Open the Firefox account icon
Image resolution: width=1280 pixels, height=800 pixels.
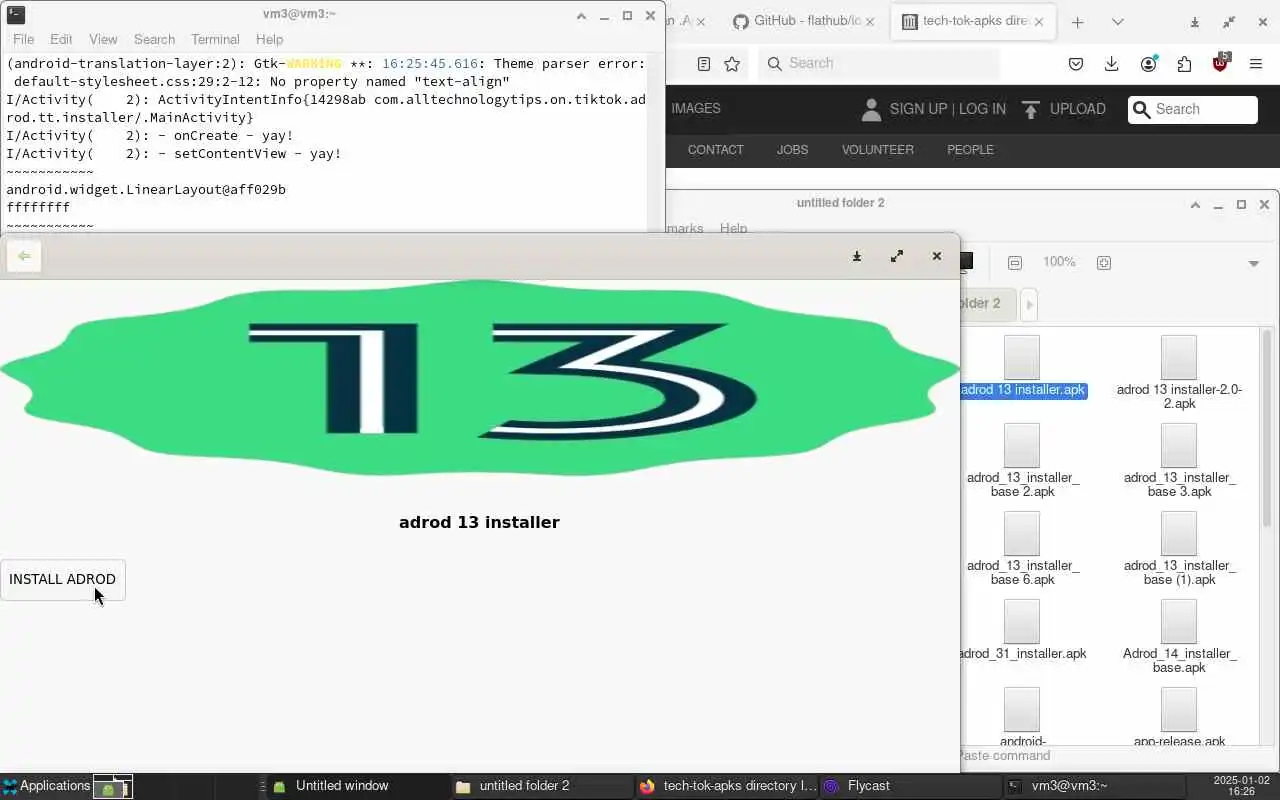tap(1149, 64)
